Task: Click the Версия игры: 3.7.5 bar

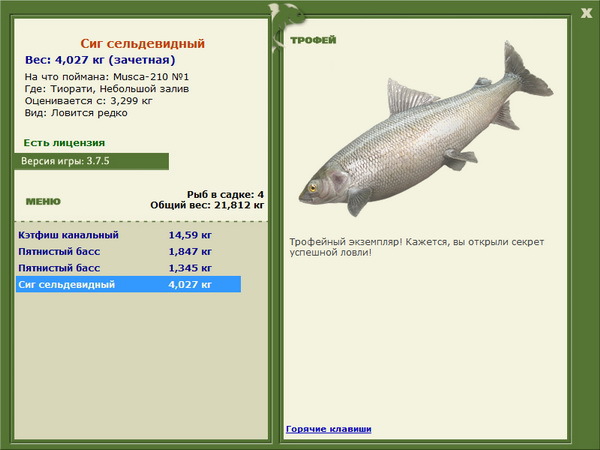Action: tap(91, 161)
